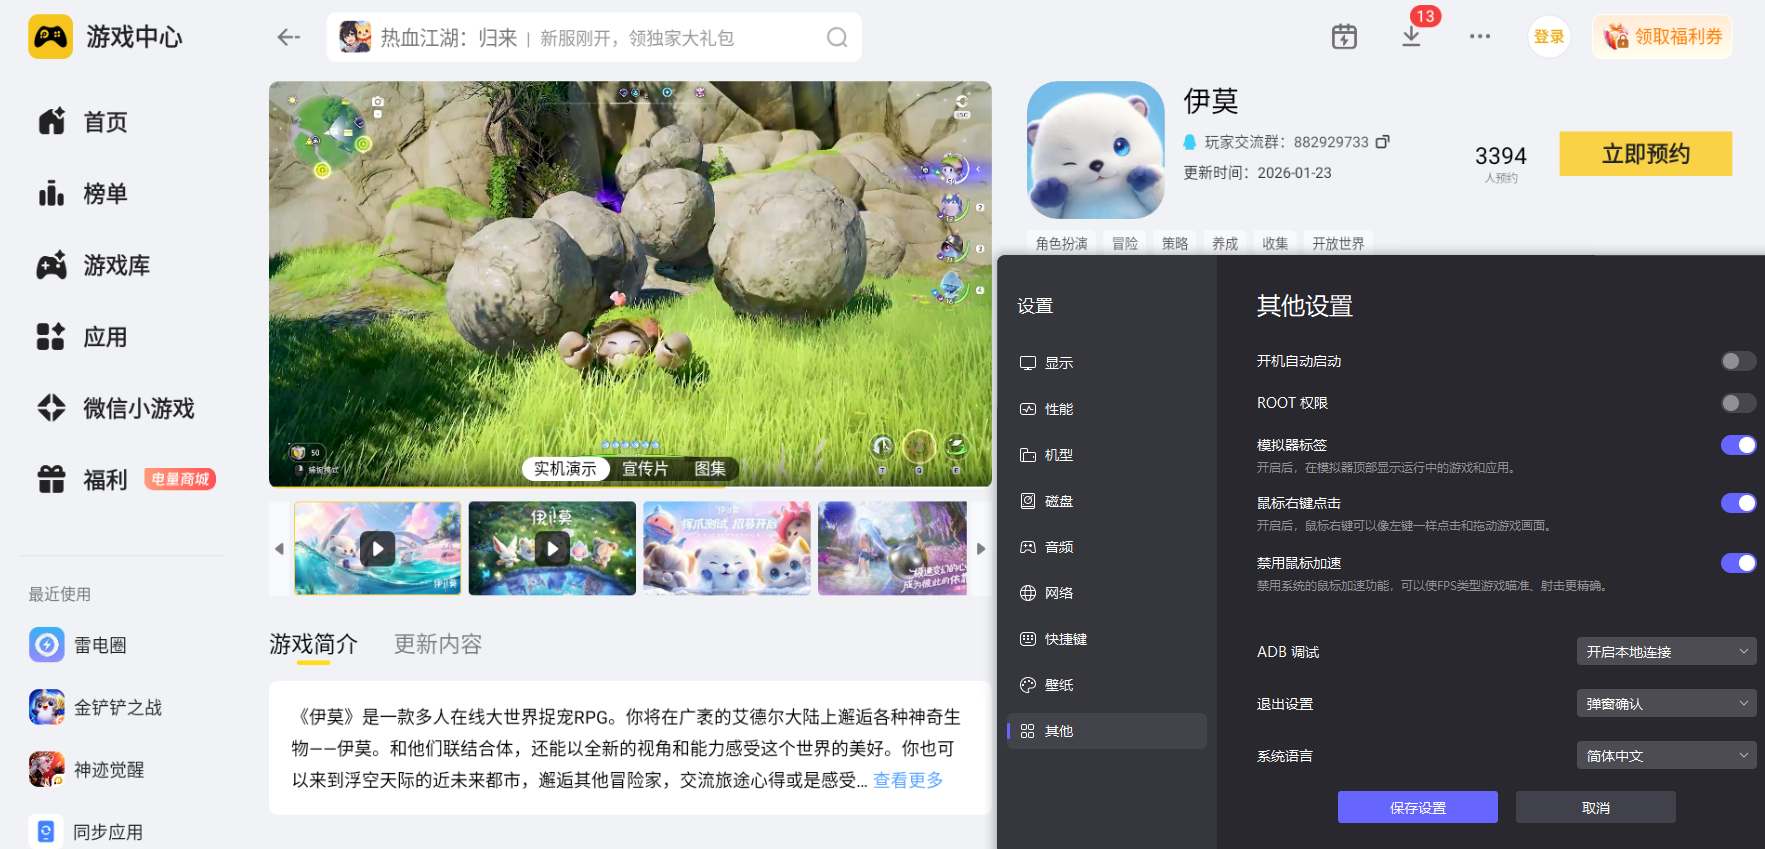Copy the player group number 882929733
The image size is (1765, 849).
pos(1383,142)
